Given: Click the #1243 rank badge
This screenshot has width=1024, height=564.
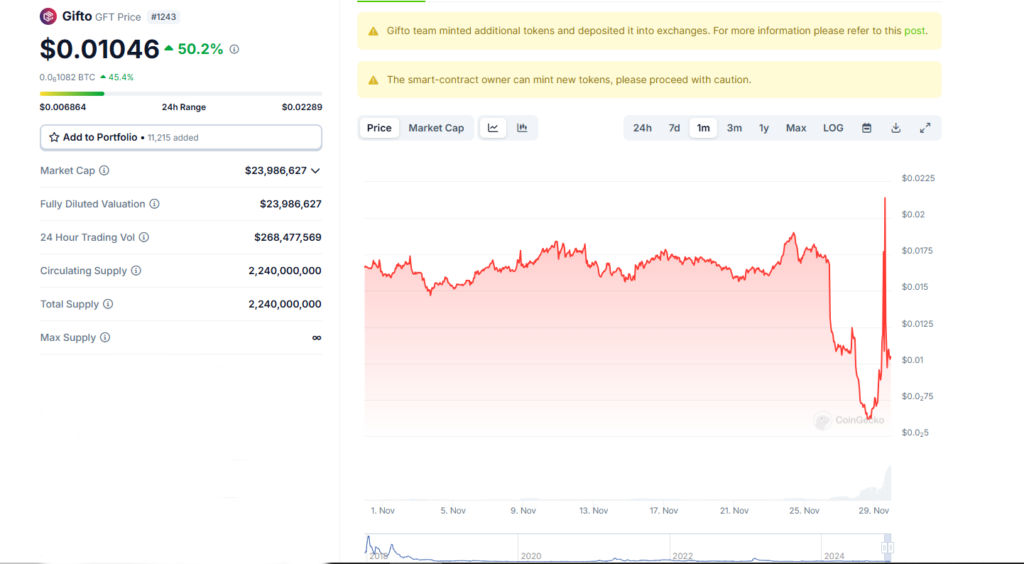Looking at the screenshot, I should pyautogui.click(x=163, y=17).
